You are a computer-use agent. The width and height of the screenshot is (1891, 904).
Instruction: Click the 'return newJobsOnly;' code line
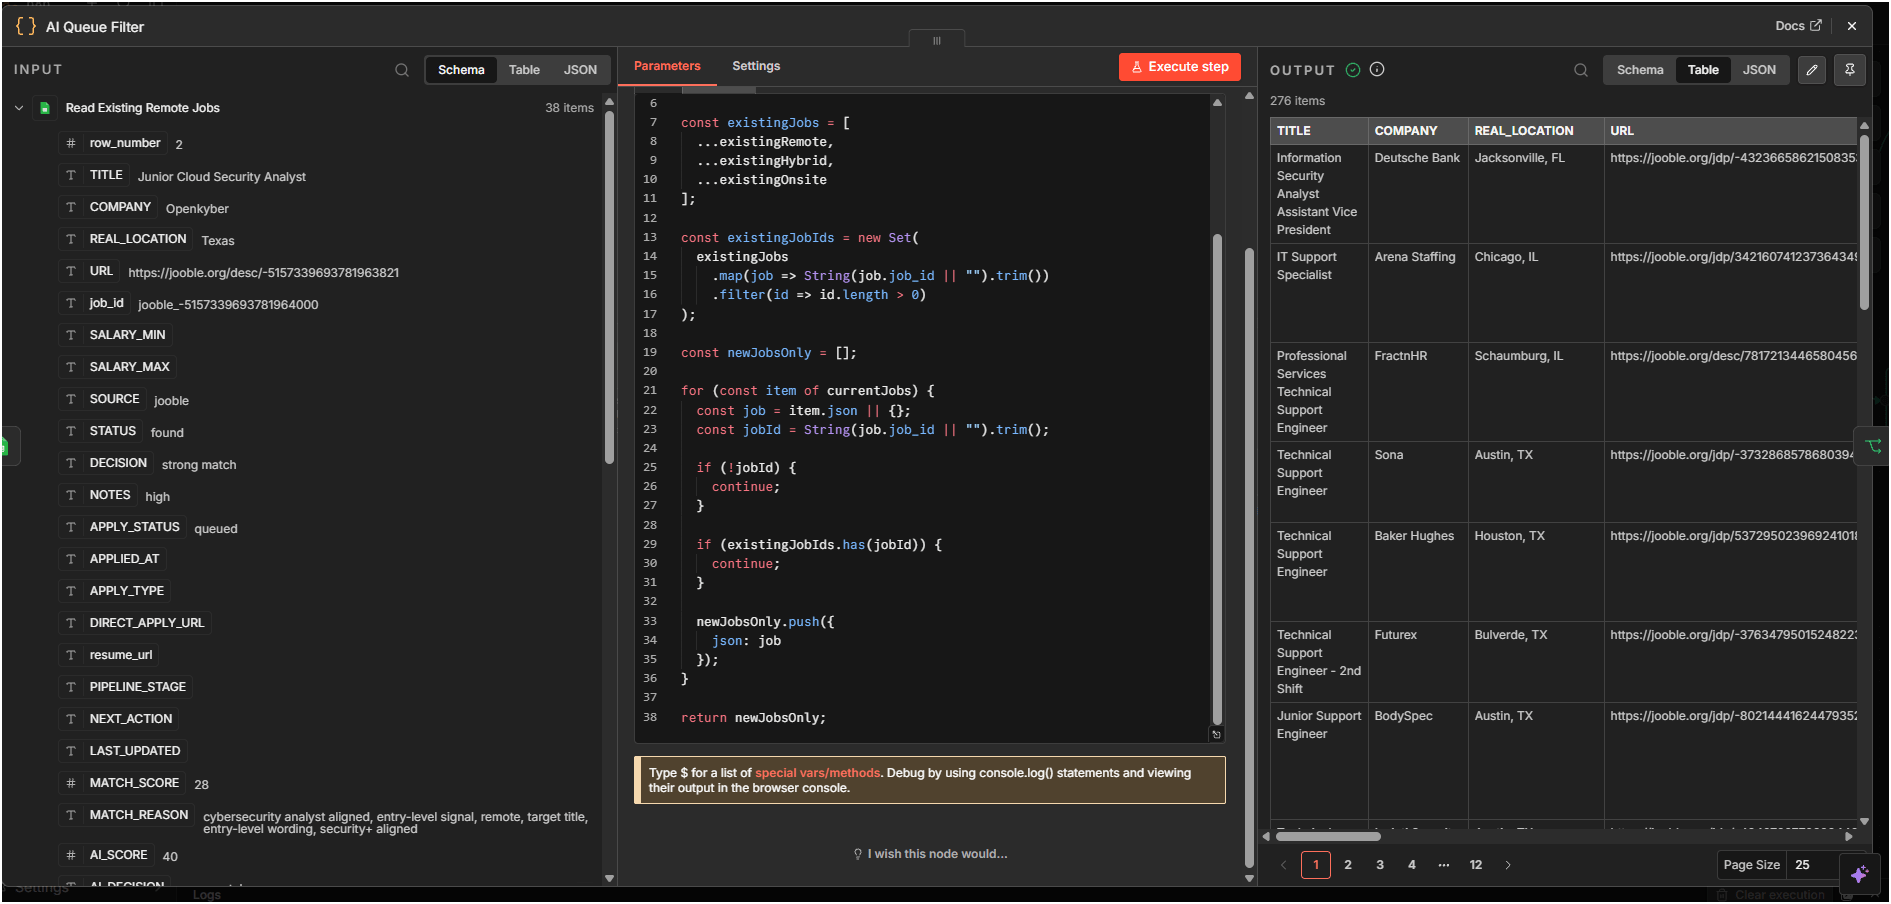pos(753,718)
